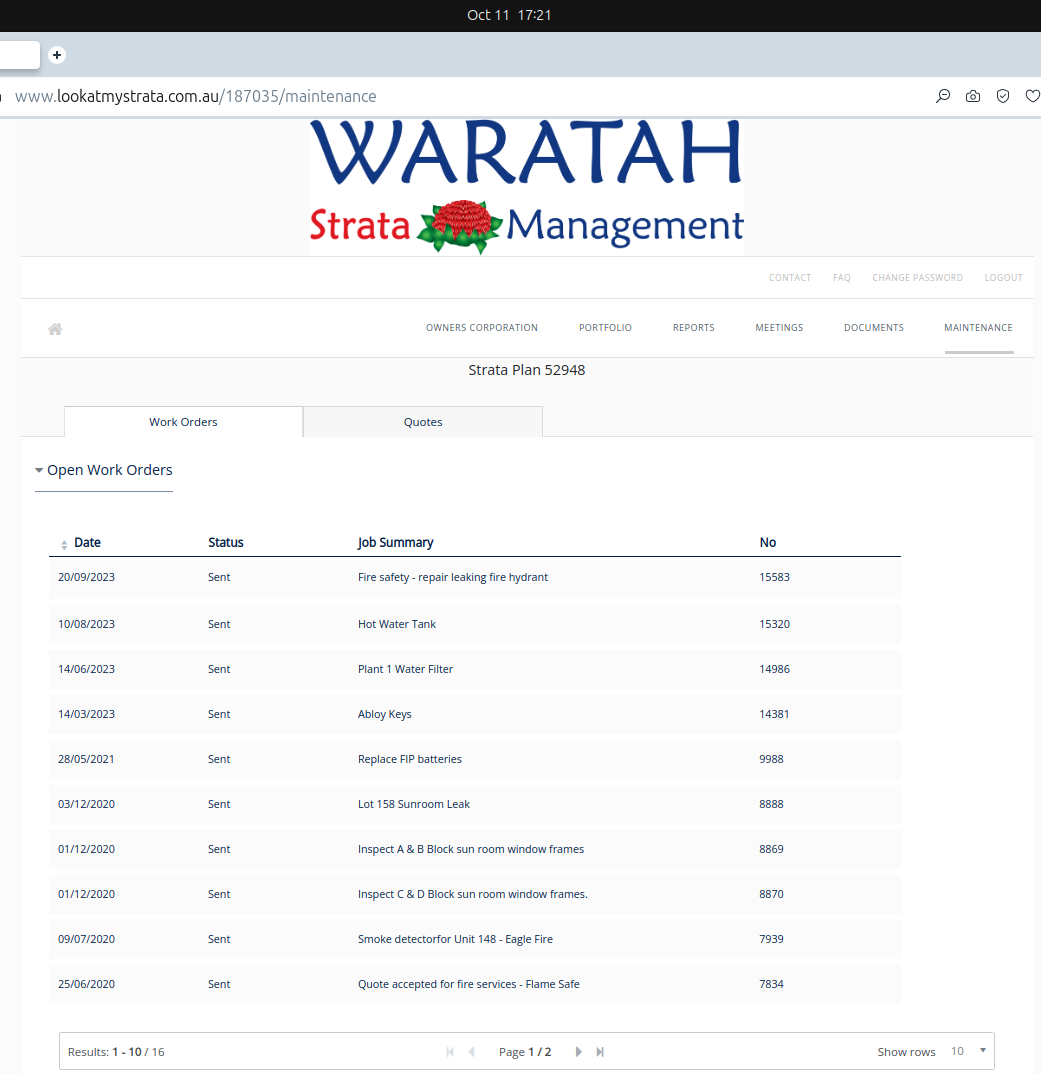This screenshot has width=1041, height=1074.
Task: Bookmark the page with the heart icon
Action: click(1032, 97)
